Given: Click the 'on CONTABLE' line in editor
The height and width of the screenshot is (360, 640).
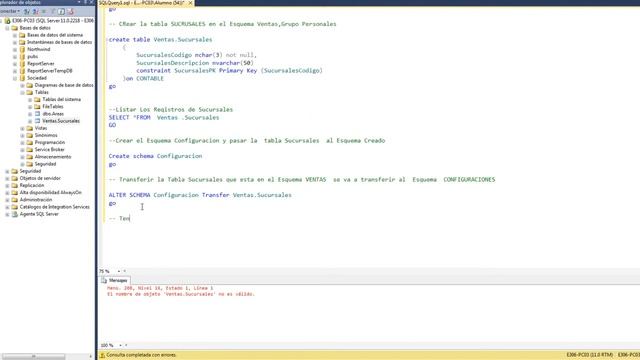Looking at the screenshot, I should coord(143,78).
